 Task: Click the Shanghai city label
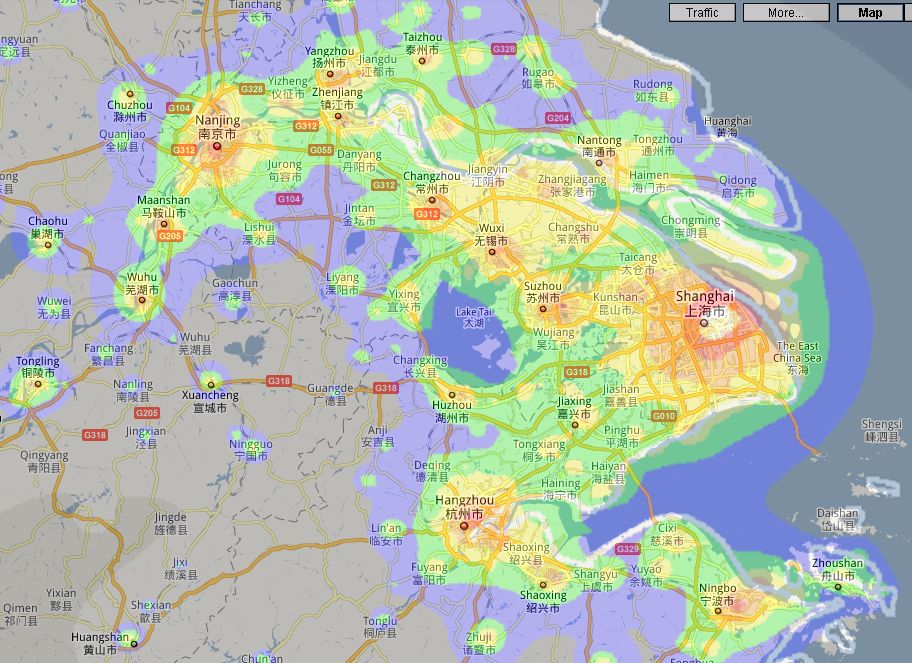[x=704, y=297]
